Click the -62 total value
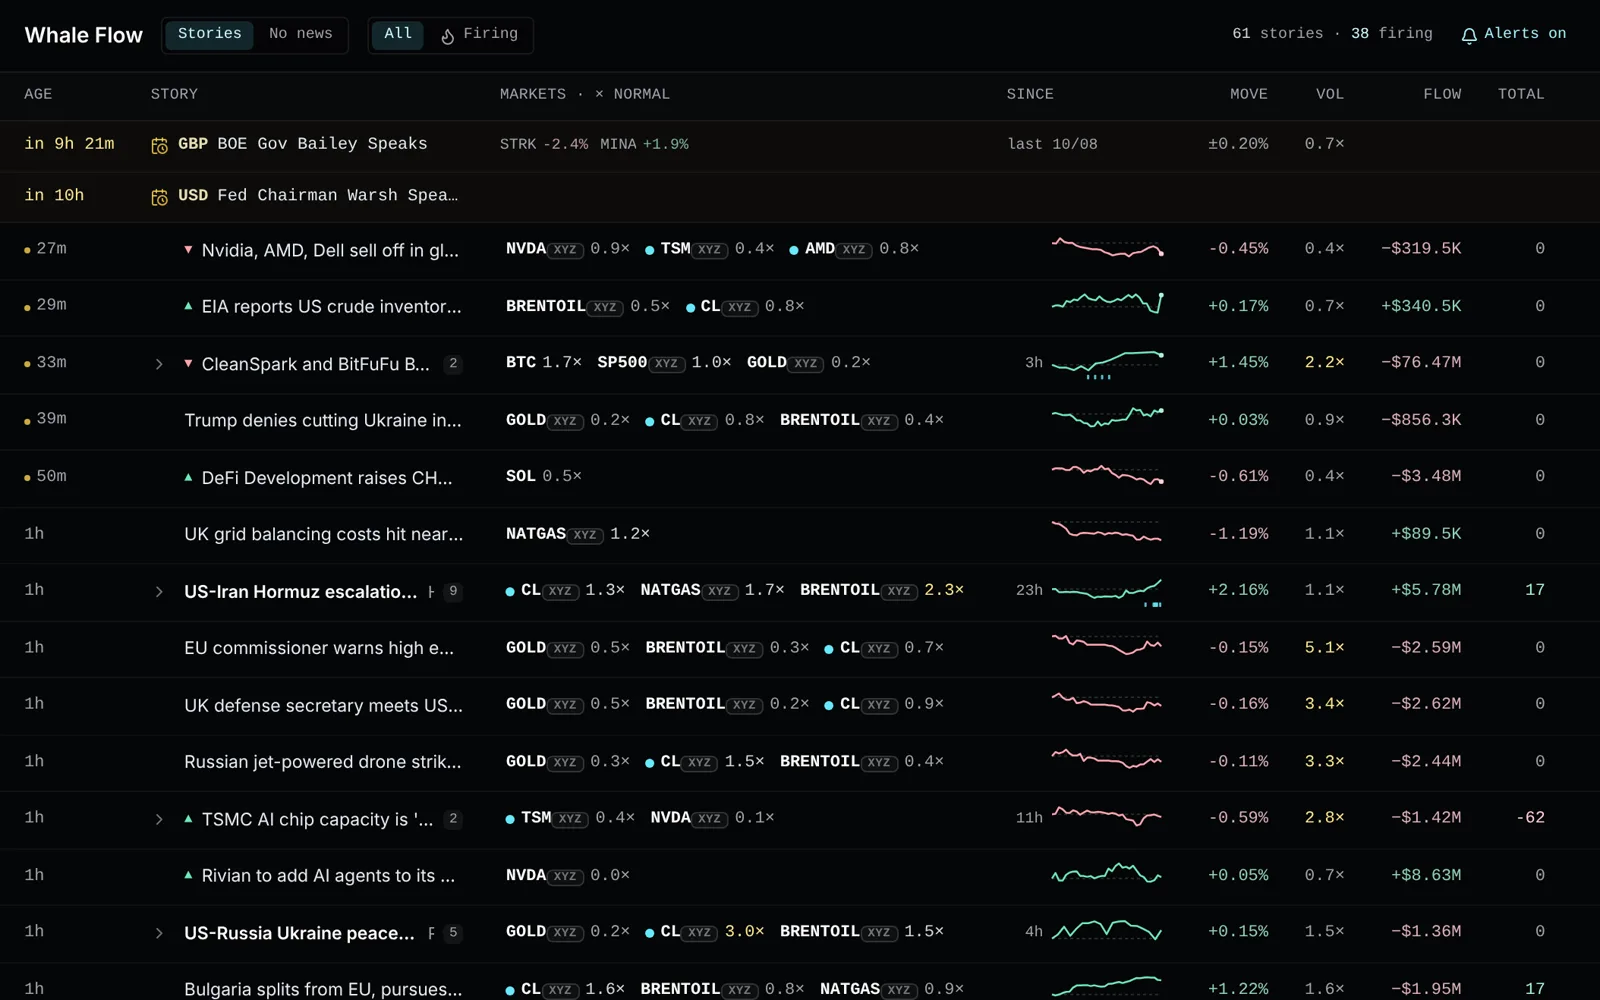 click(1530, 818)
